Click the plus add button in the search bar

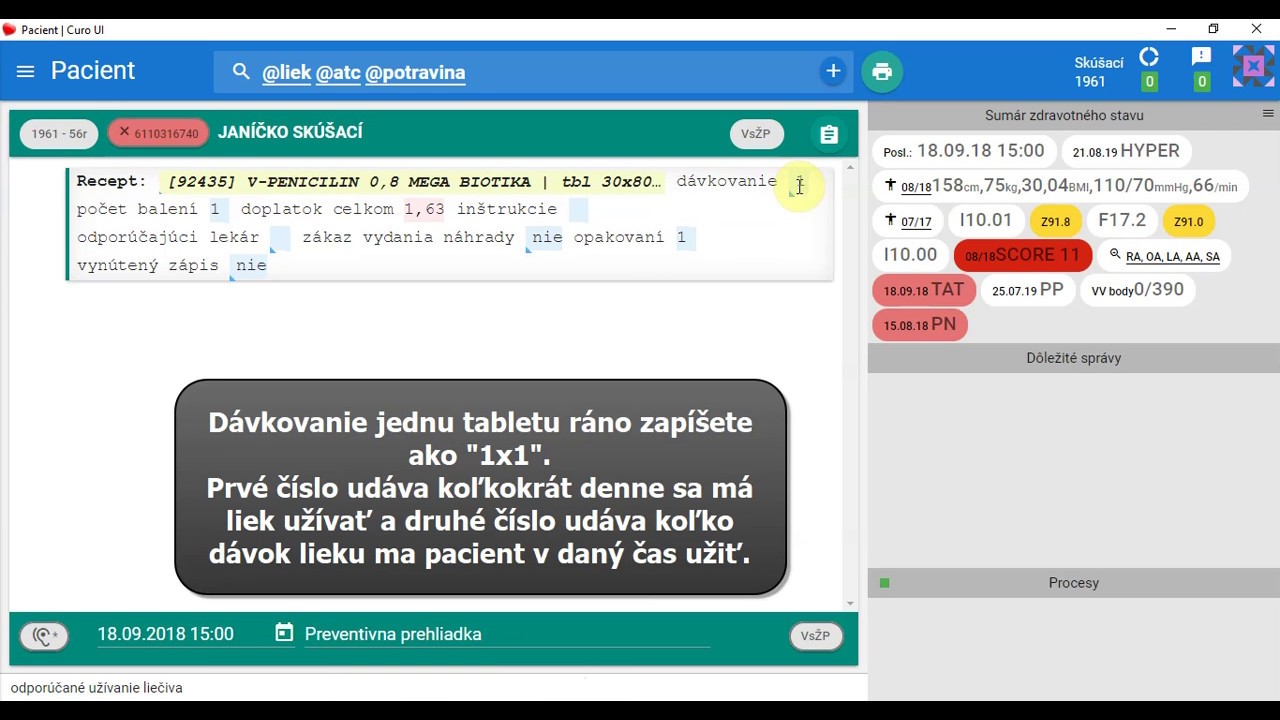click(833, 71)
